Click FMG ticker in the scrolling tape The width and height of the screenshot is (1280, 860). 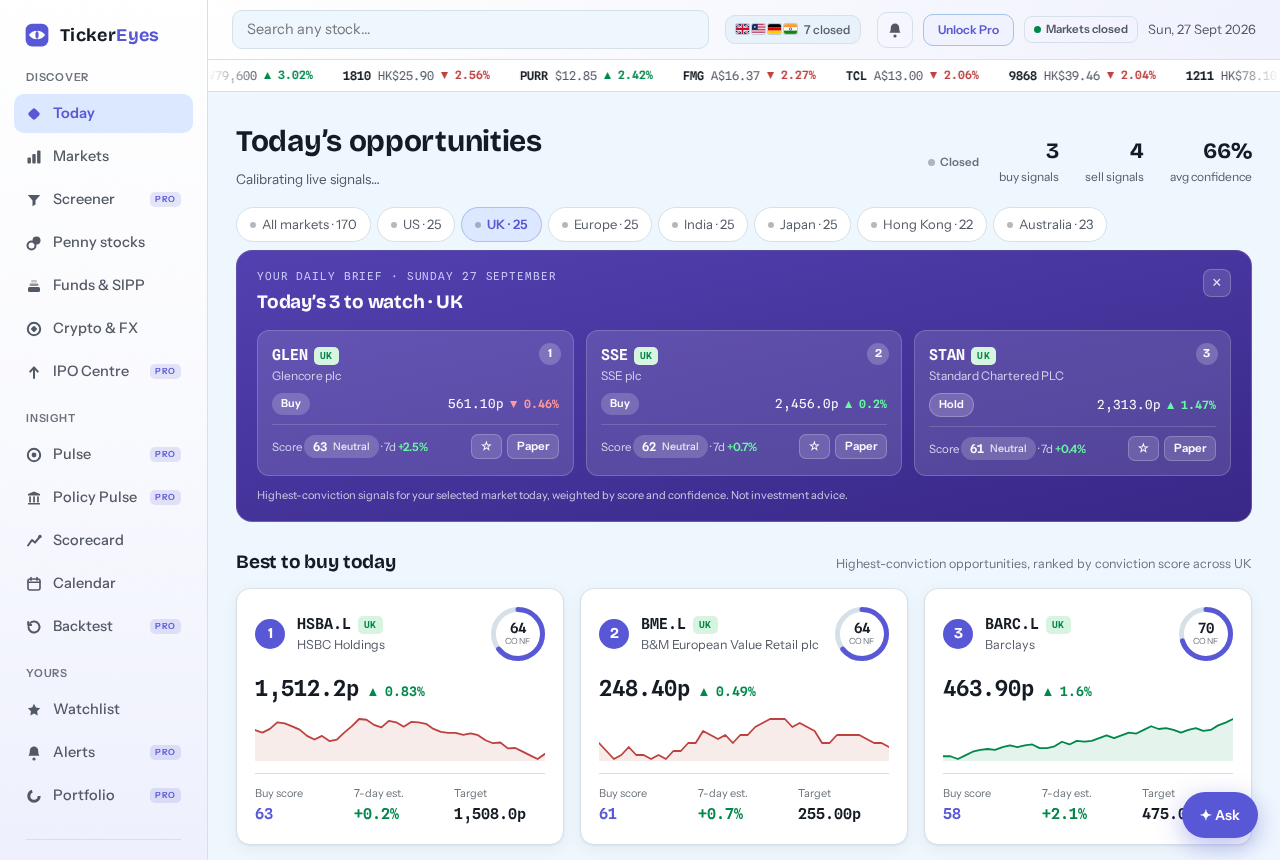(749, 76)
